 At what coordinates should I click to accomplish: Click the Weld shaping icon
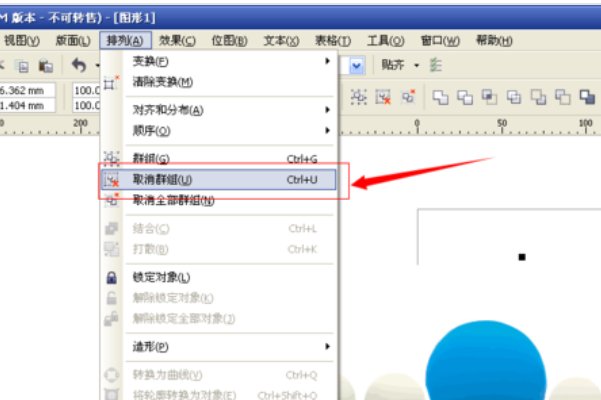440,97
